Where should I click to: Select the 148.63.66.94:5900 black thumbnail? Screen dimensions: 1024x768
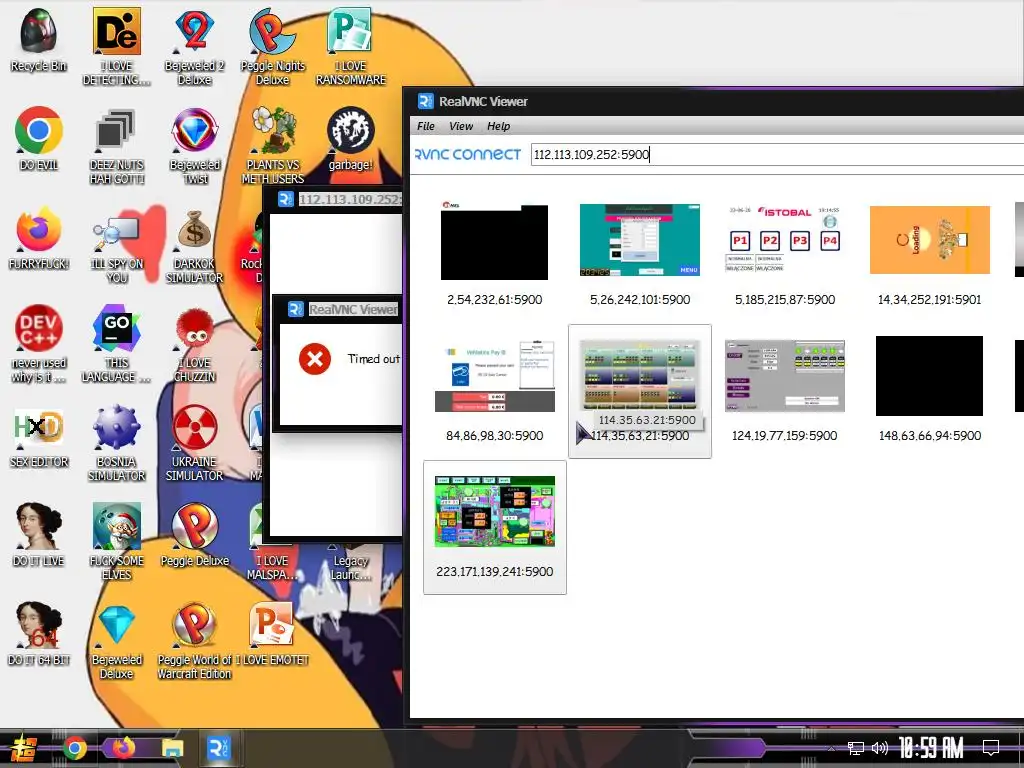[x=929, y=376]
